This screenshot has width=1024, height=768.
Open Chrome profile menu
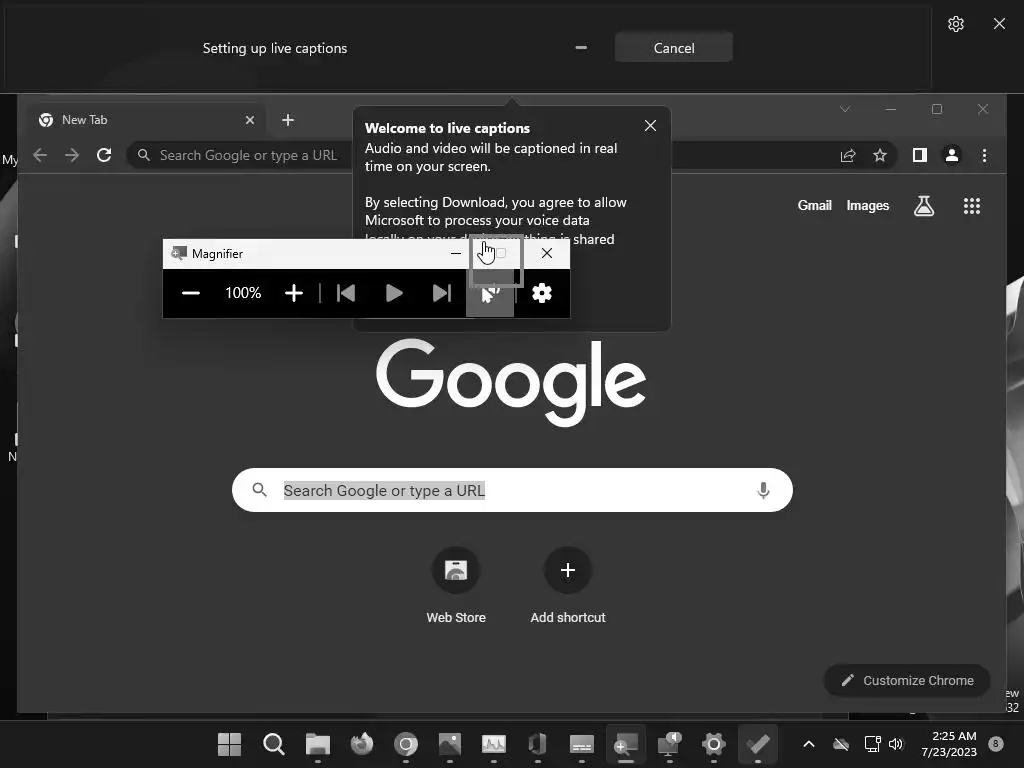tap(952, 155)
